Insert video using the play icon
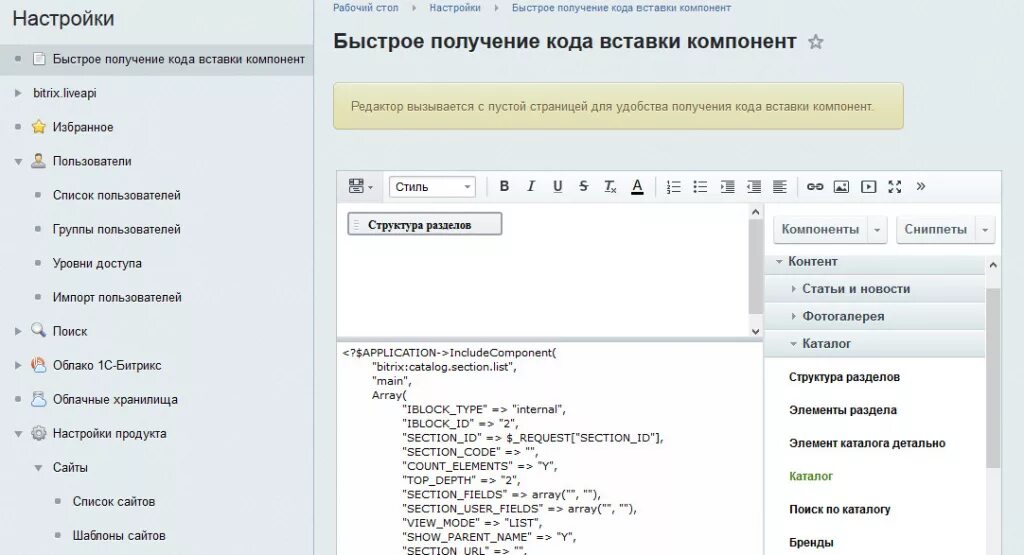The width and height of the screenshot is (1024, 555). pyautogui.click(x=869, y=187)
